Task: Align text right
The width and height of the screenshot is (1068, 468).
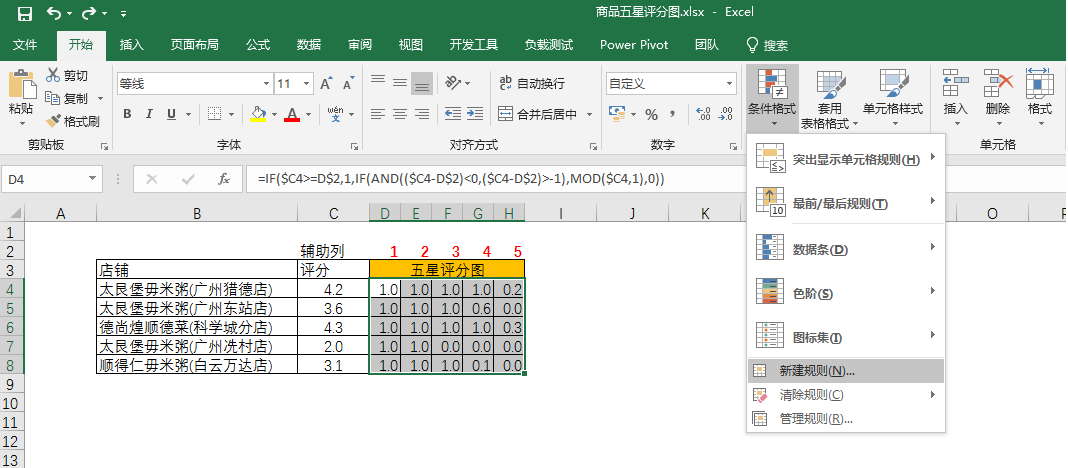Action: coord(422,114)
